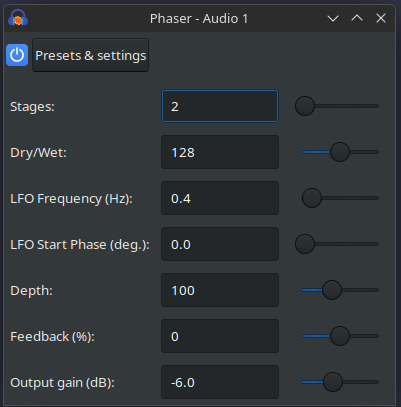
Task: Click the LFO Frequency value field
Action: click(x=220, y=198)
